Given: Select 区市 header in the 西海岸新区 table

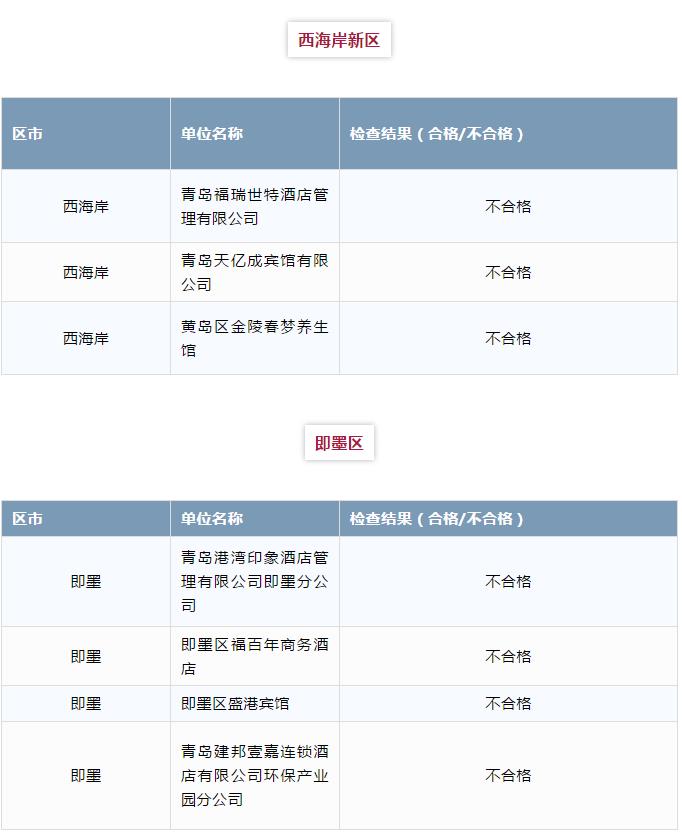Looking at the screenshot, I should point(28,134).
